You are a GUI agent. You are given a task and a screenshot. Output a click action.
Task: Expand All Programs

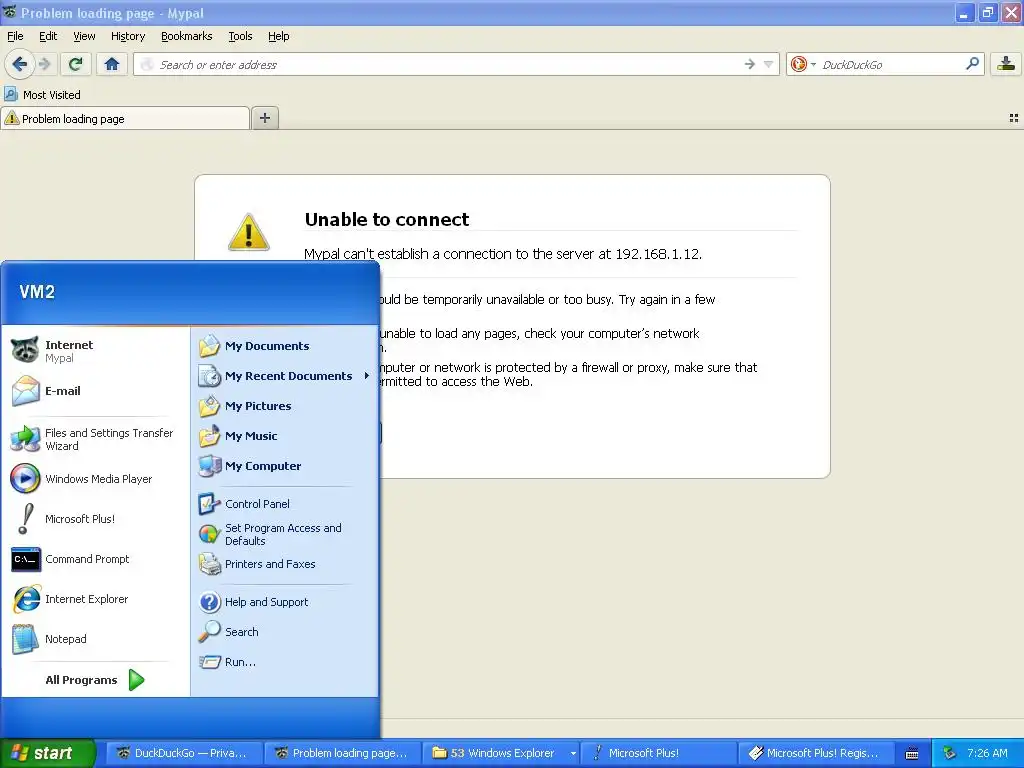pos(95,680)
